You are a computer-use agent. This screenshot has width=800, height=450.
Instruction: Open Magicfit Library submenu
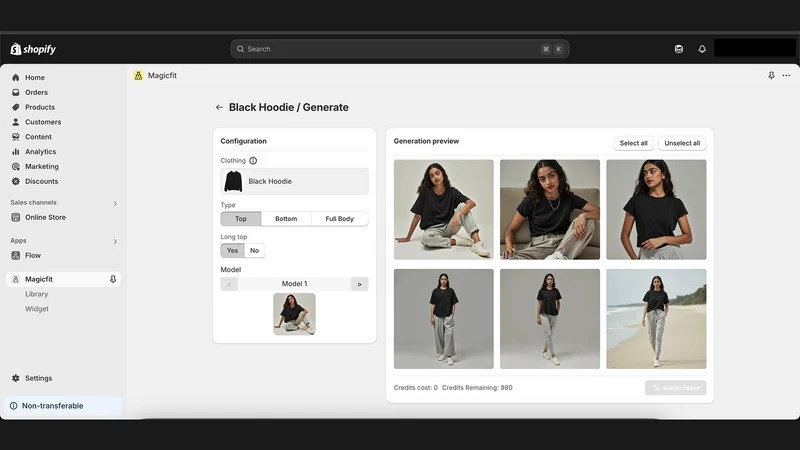click(x=37, y=294)
